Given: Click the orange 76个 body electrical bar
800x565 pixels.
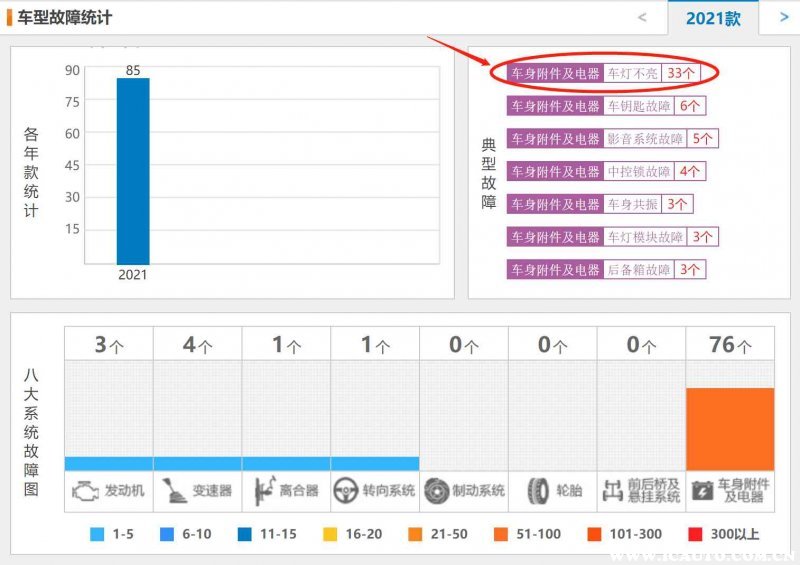Looking at the screenshot, I should [x=729, y=428].
